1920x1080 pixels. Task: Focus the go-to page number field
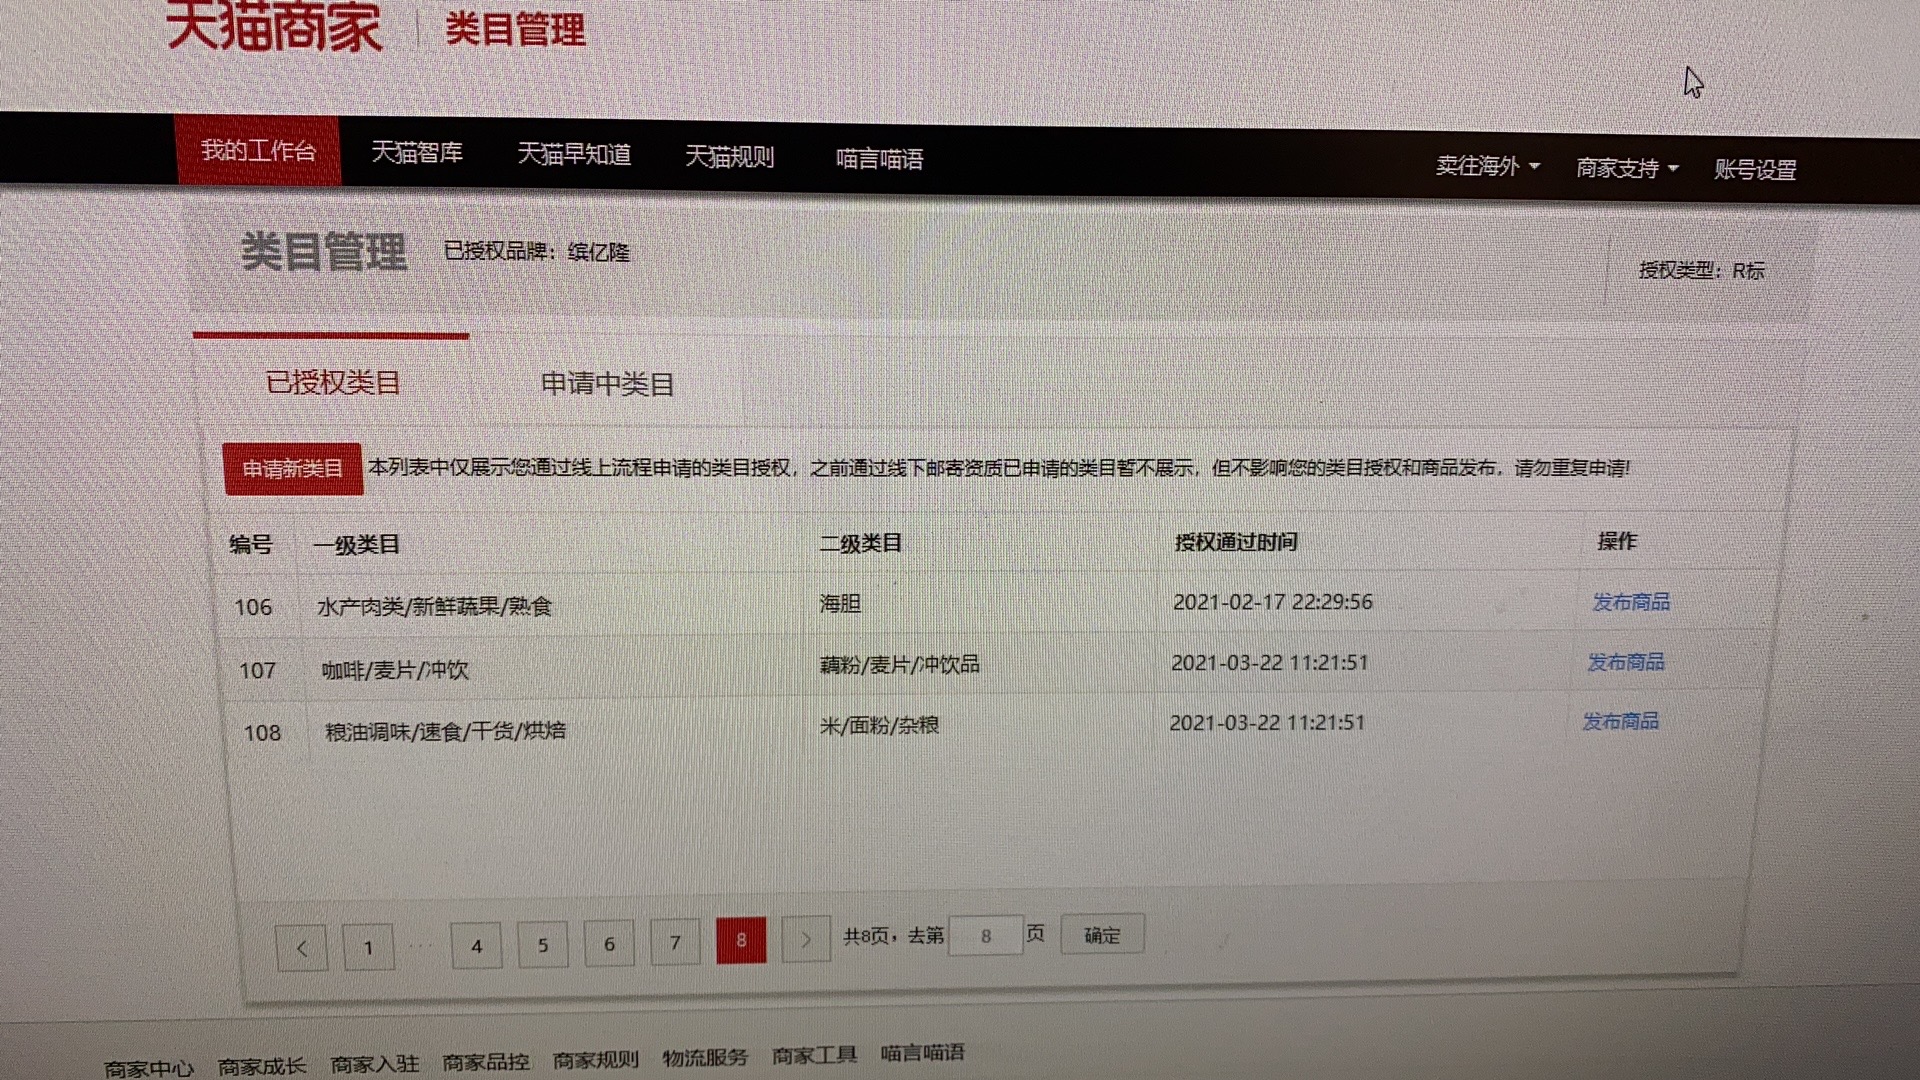tap(986, 936)
